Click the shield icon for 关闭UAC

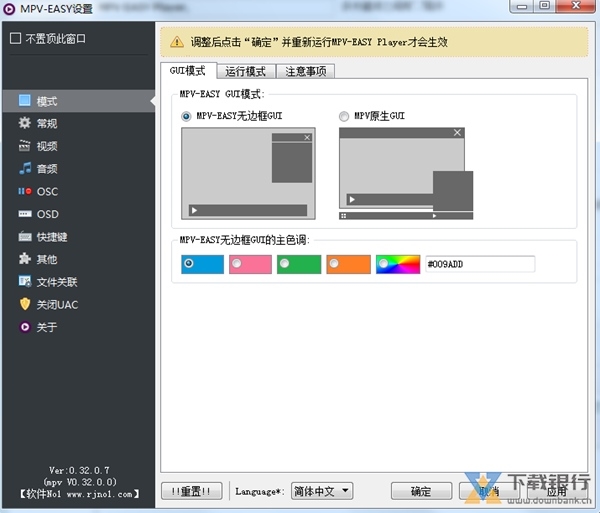click(x=24, y=304)
